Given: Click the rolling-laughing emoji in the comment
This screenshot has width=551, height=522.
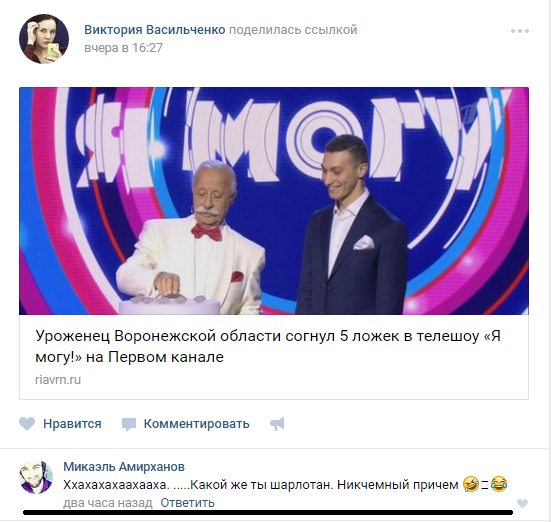Looking at the screenshot, I should pos(471,484).
